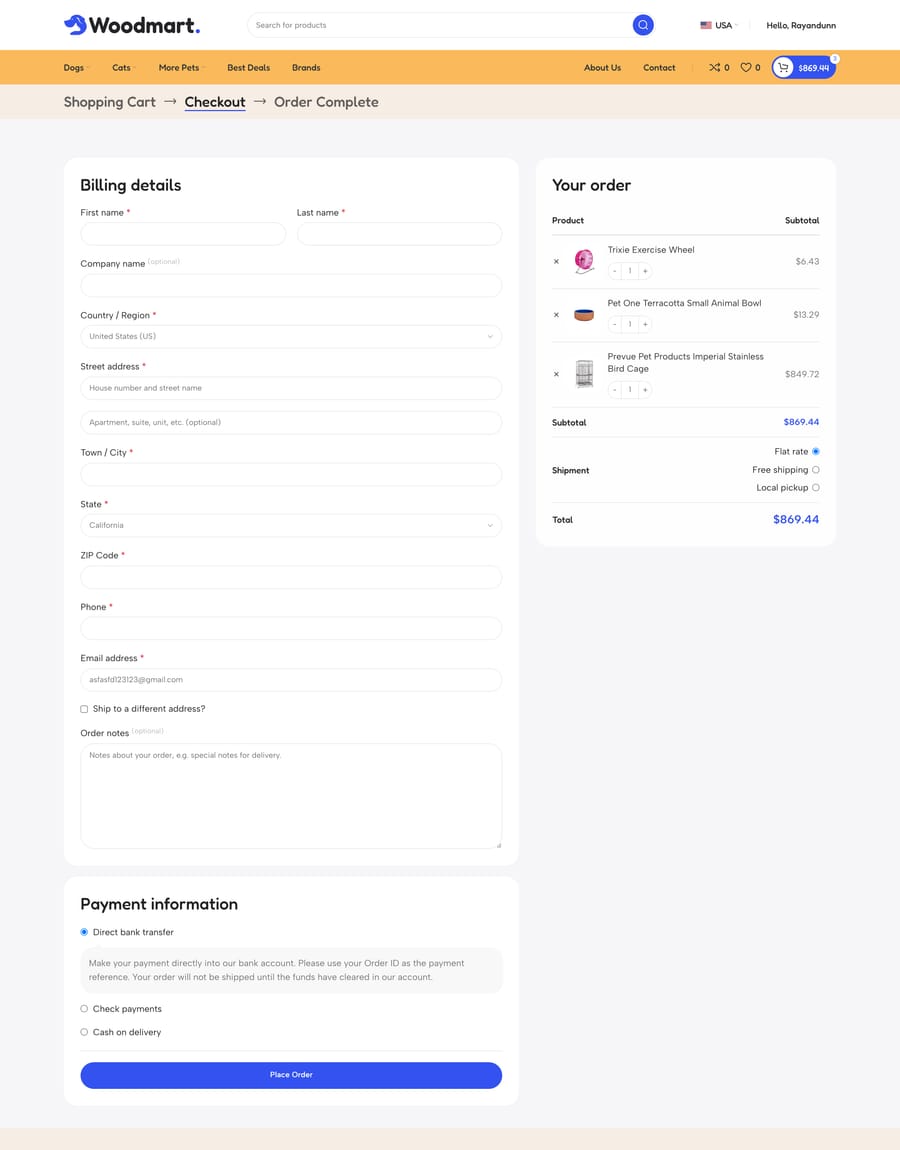Remove Trixie Exercise Wheel with X icon

click(556, 261)
